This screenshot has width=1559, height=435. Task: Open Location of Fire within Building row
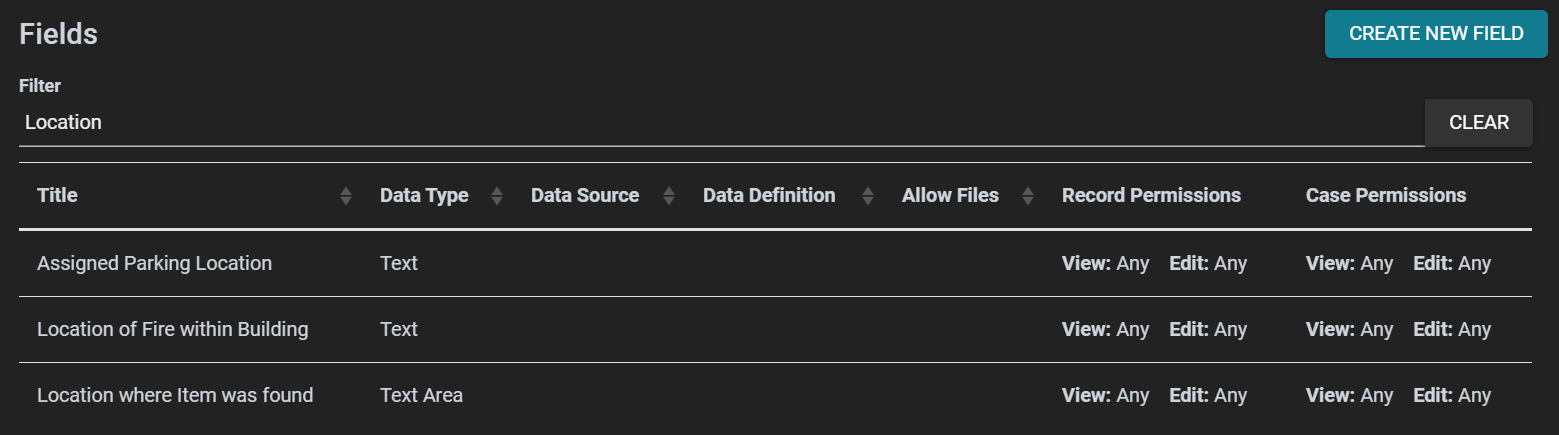[775, 329]
